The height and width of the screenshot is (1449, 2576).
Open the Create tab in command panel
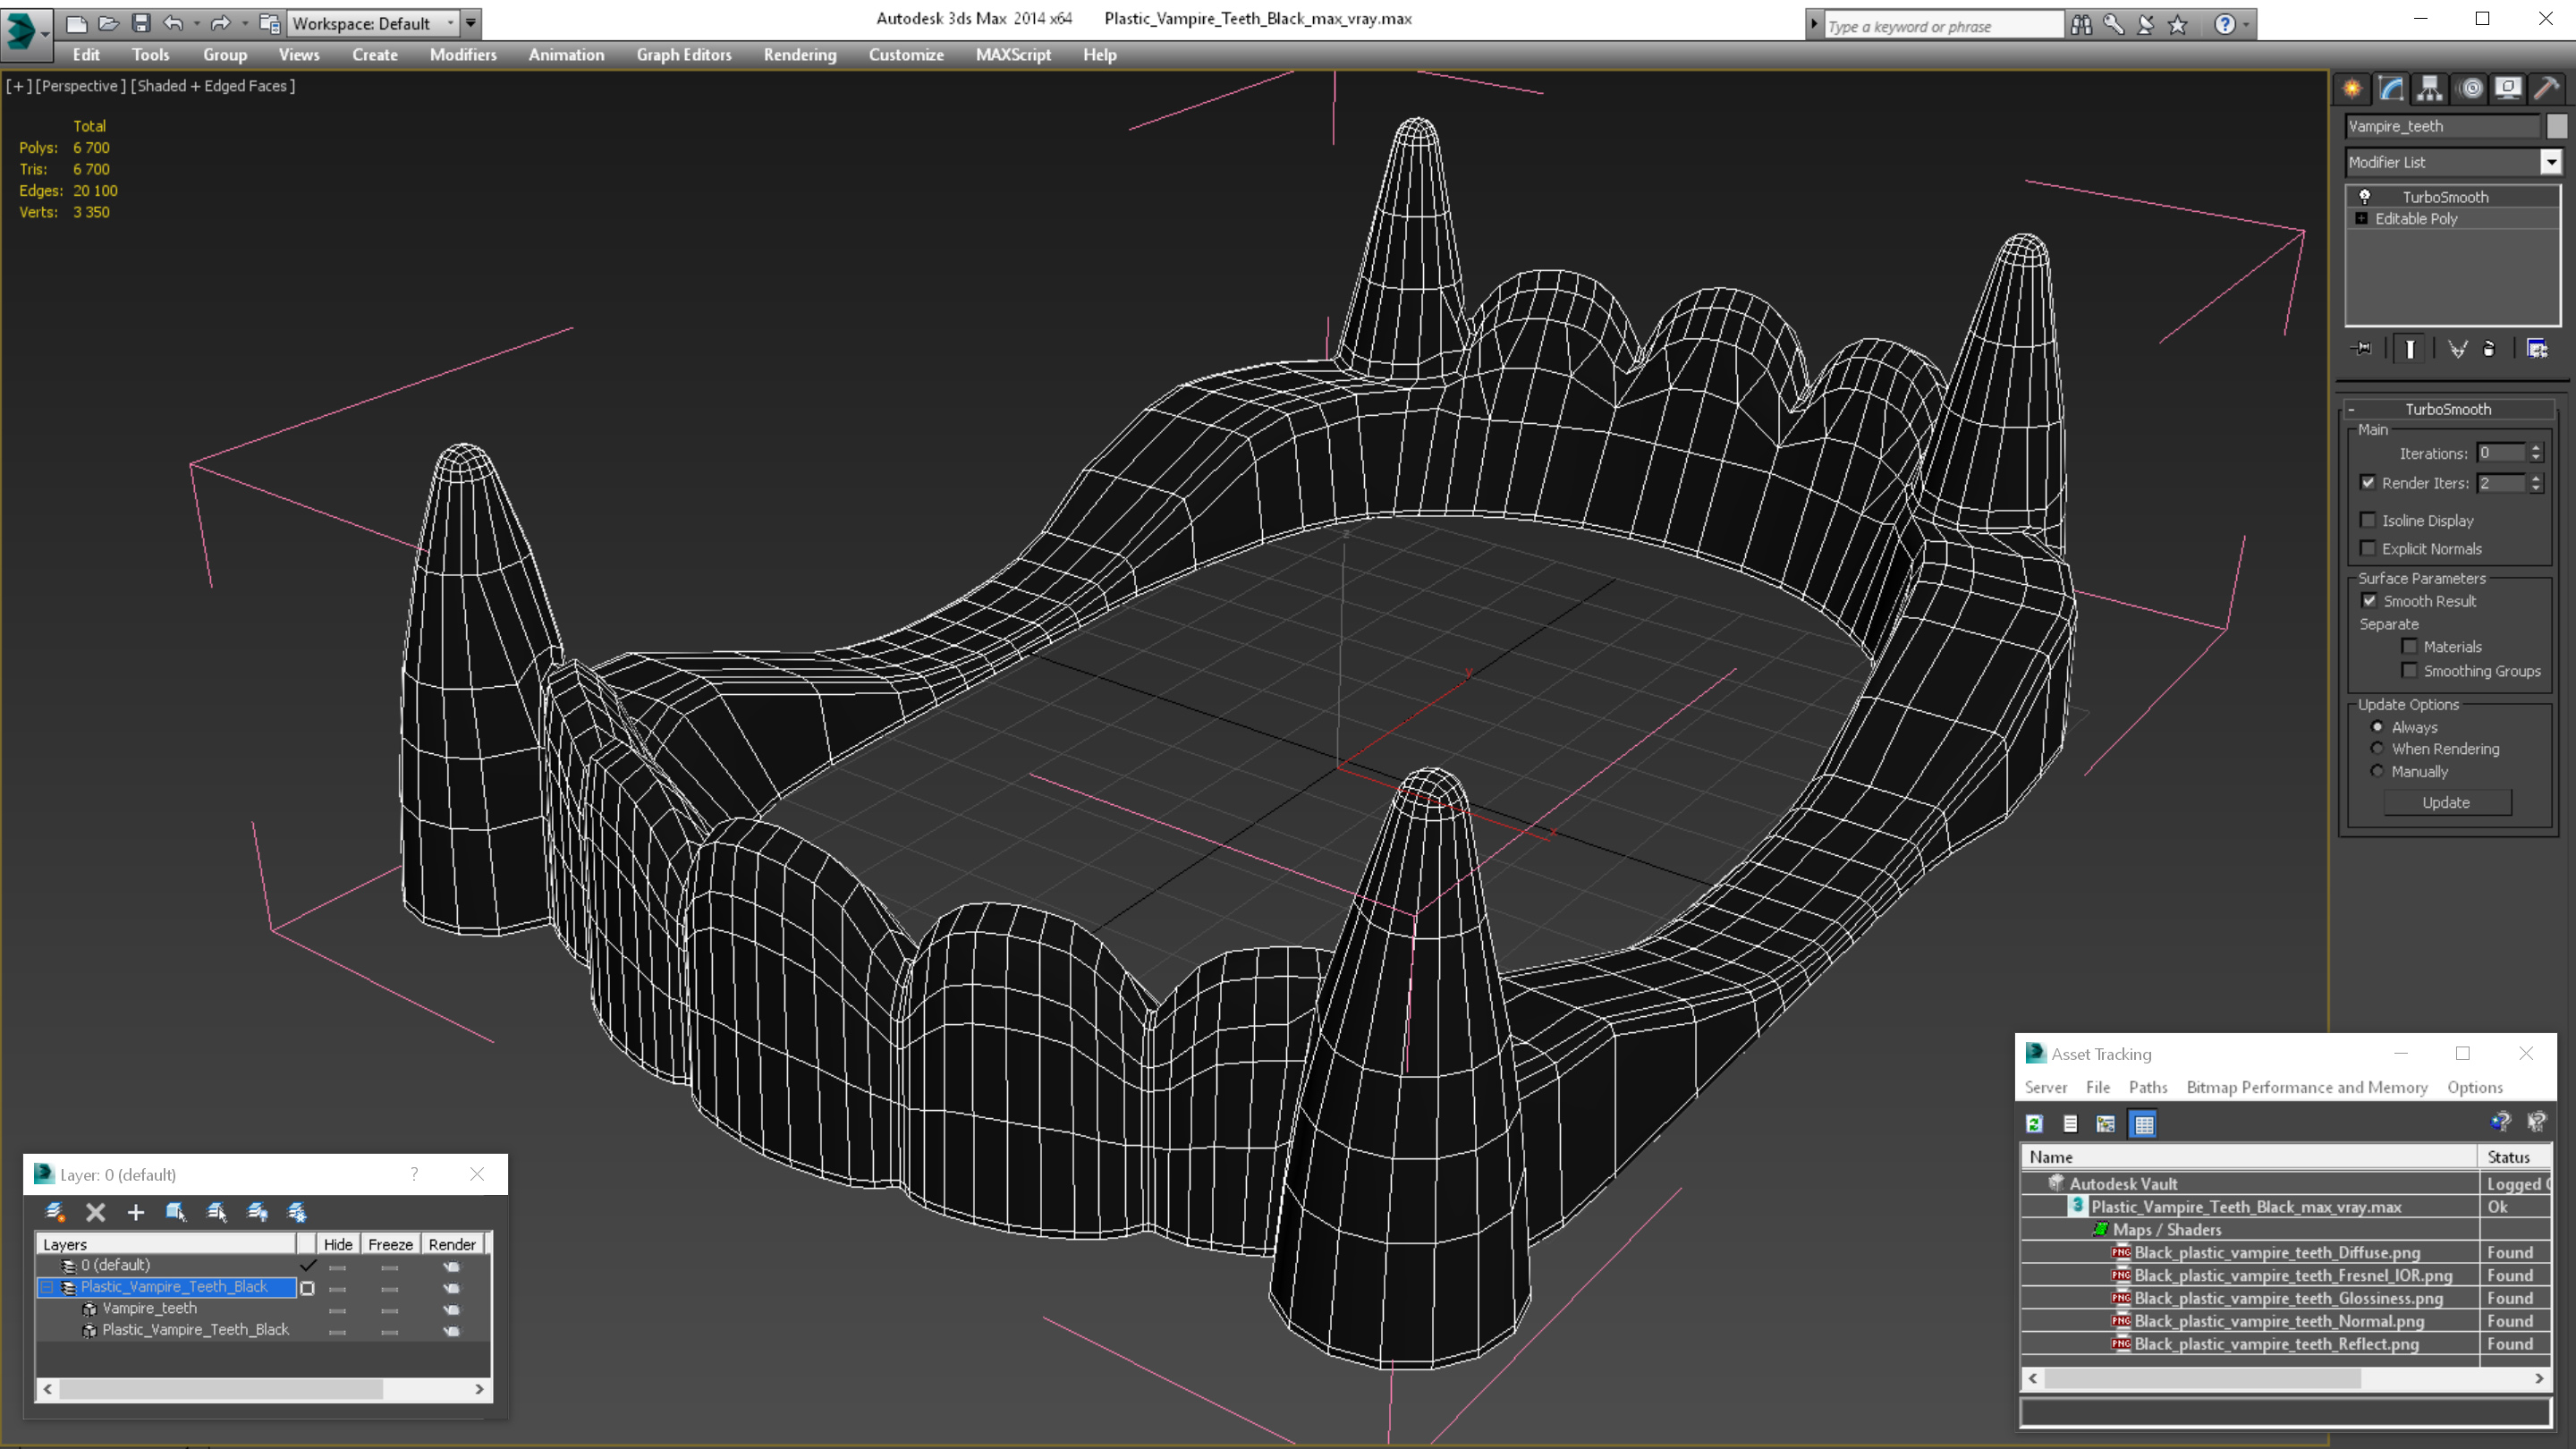pyautogui.click(x=2352, y=88)
